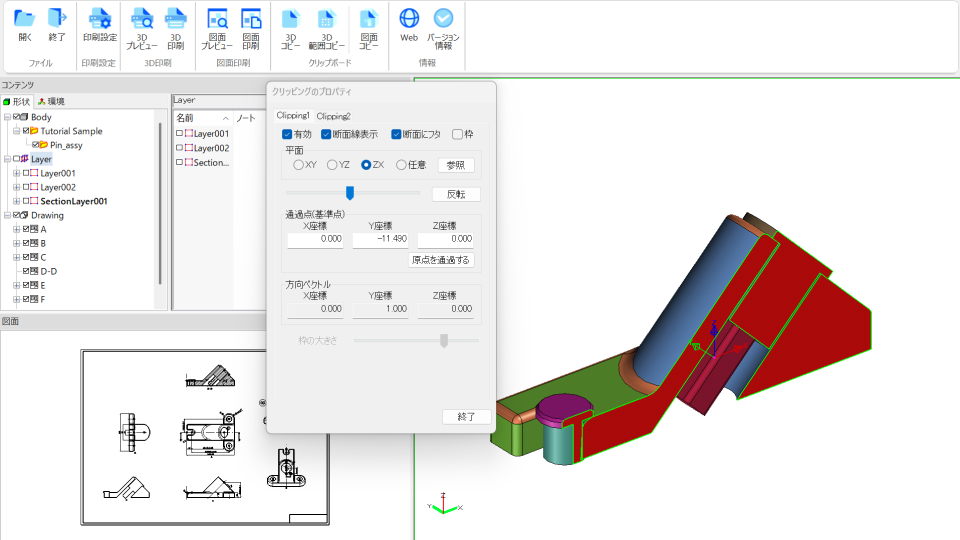Launch the 3Dプレビュー preview tool
The width and height of the screenshot is (960, 540).
pyautogui.click(x=142, y=24)
